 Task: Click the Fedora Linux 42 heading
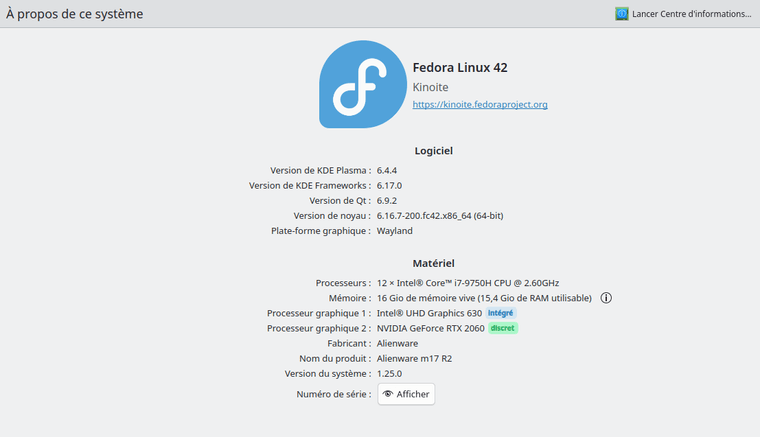[460, 67]
